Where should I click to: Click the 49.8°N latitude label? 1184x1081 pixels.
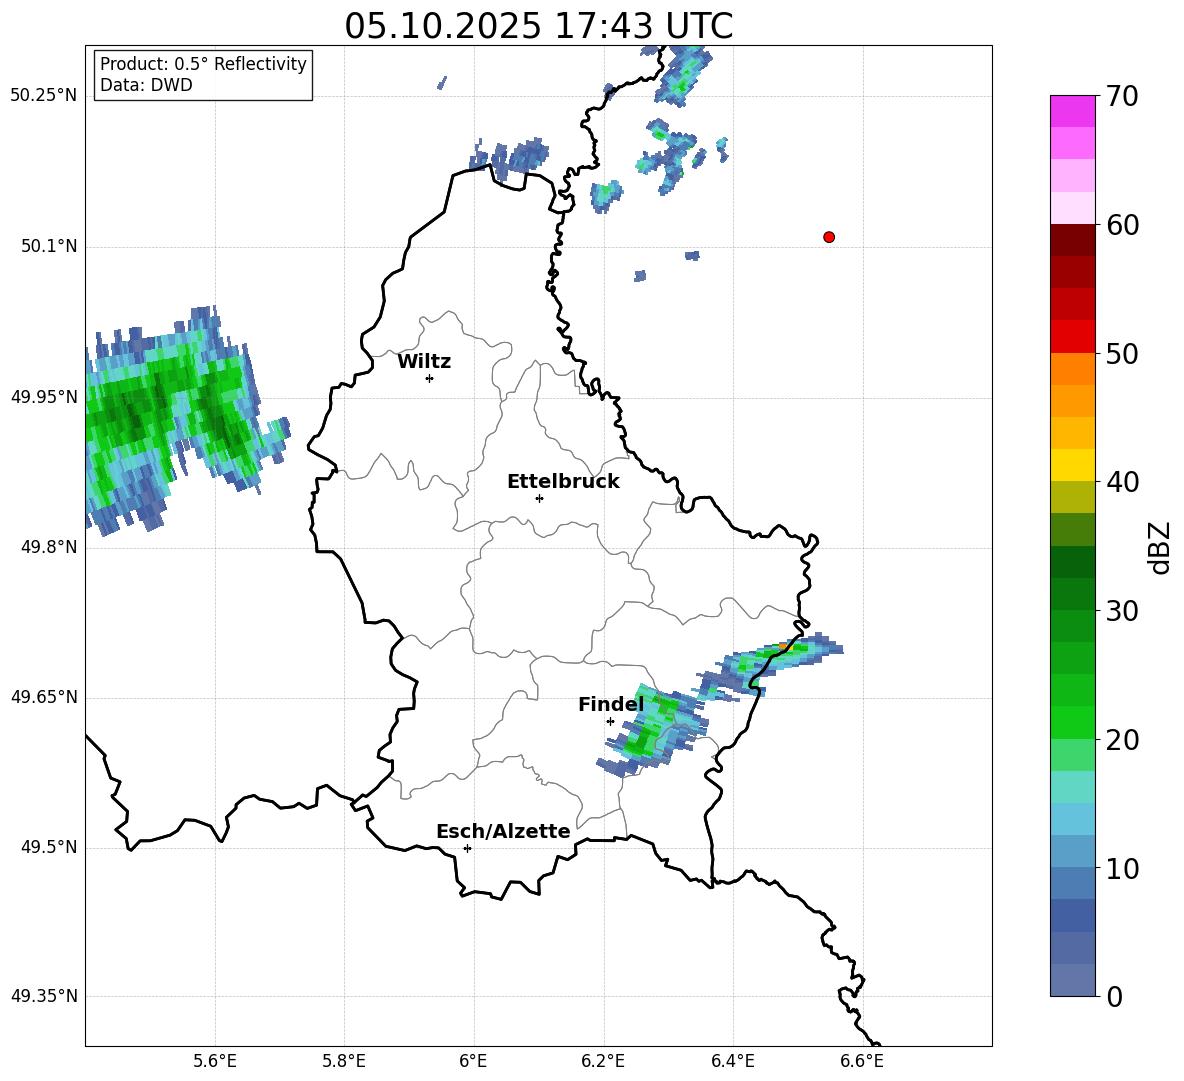tap(49, 547)
